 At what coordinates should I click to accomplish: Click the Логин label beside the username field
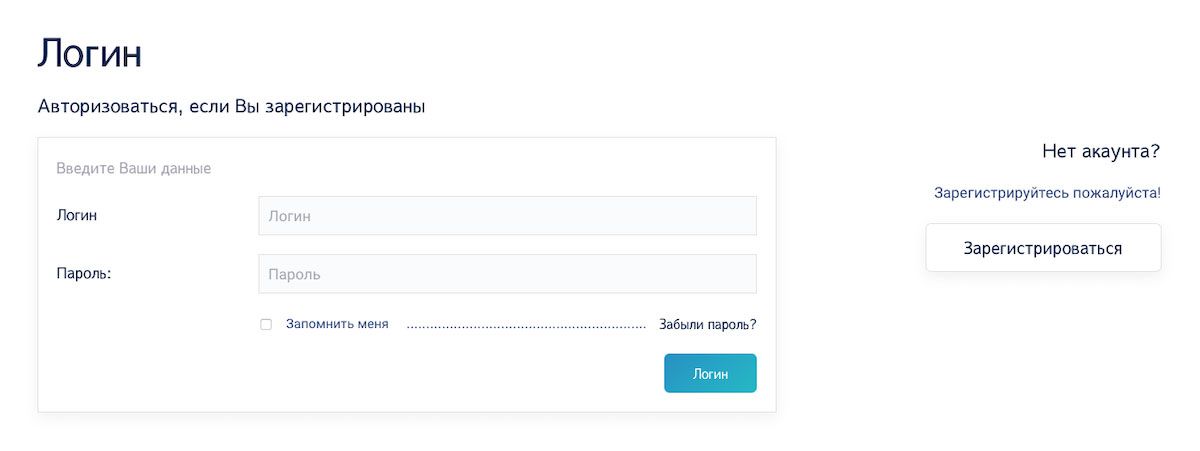77,215
